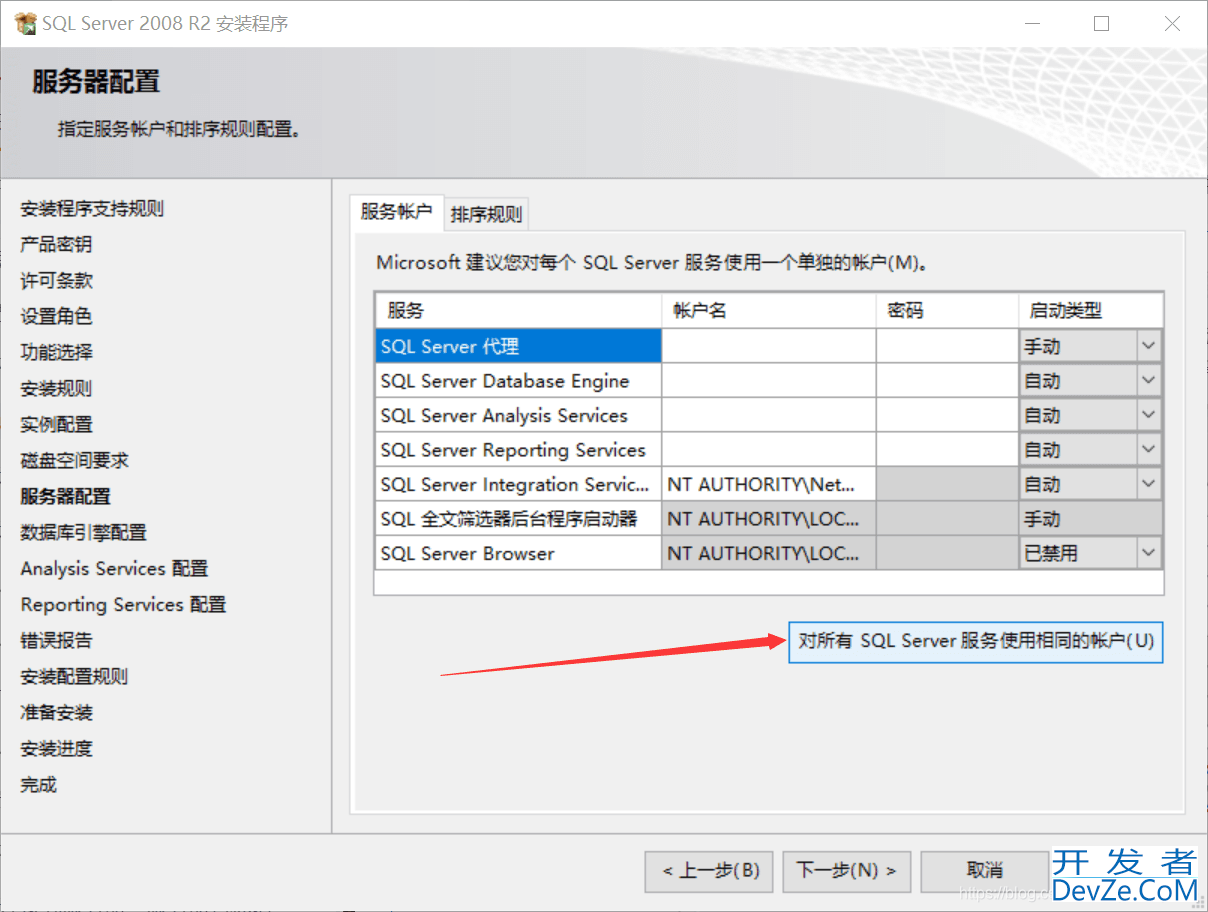Click account cell of SQL Server Browser row
1208x912 pixels.
point(769,553)
